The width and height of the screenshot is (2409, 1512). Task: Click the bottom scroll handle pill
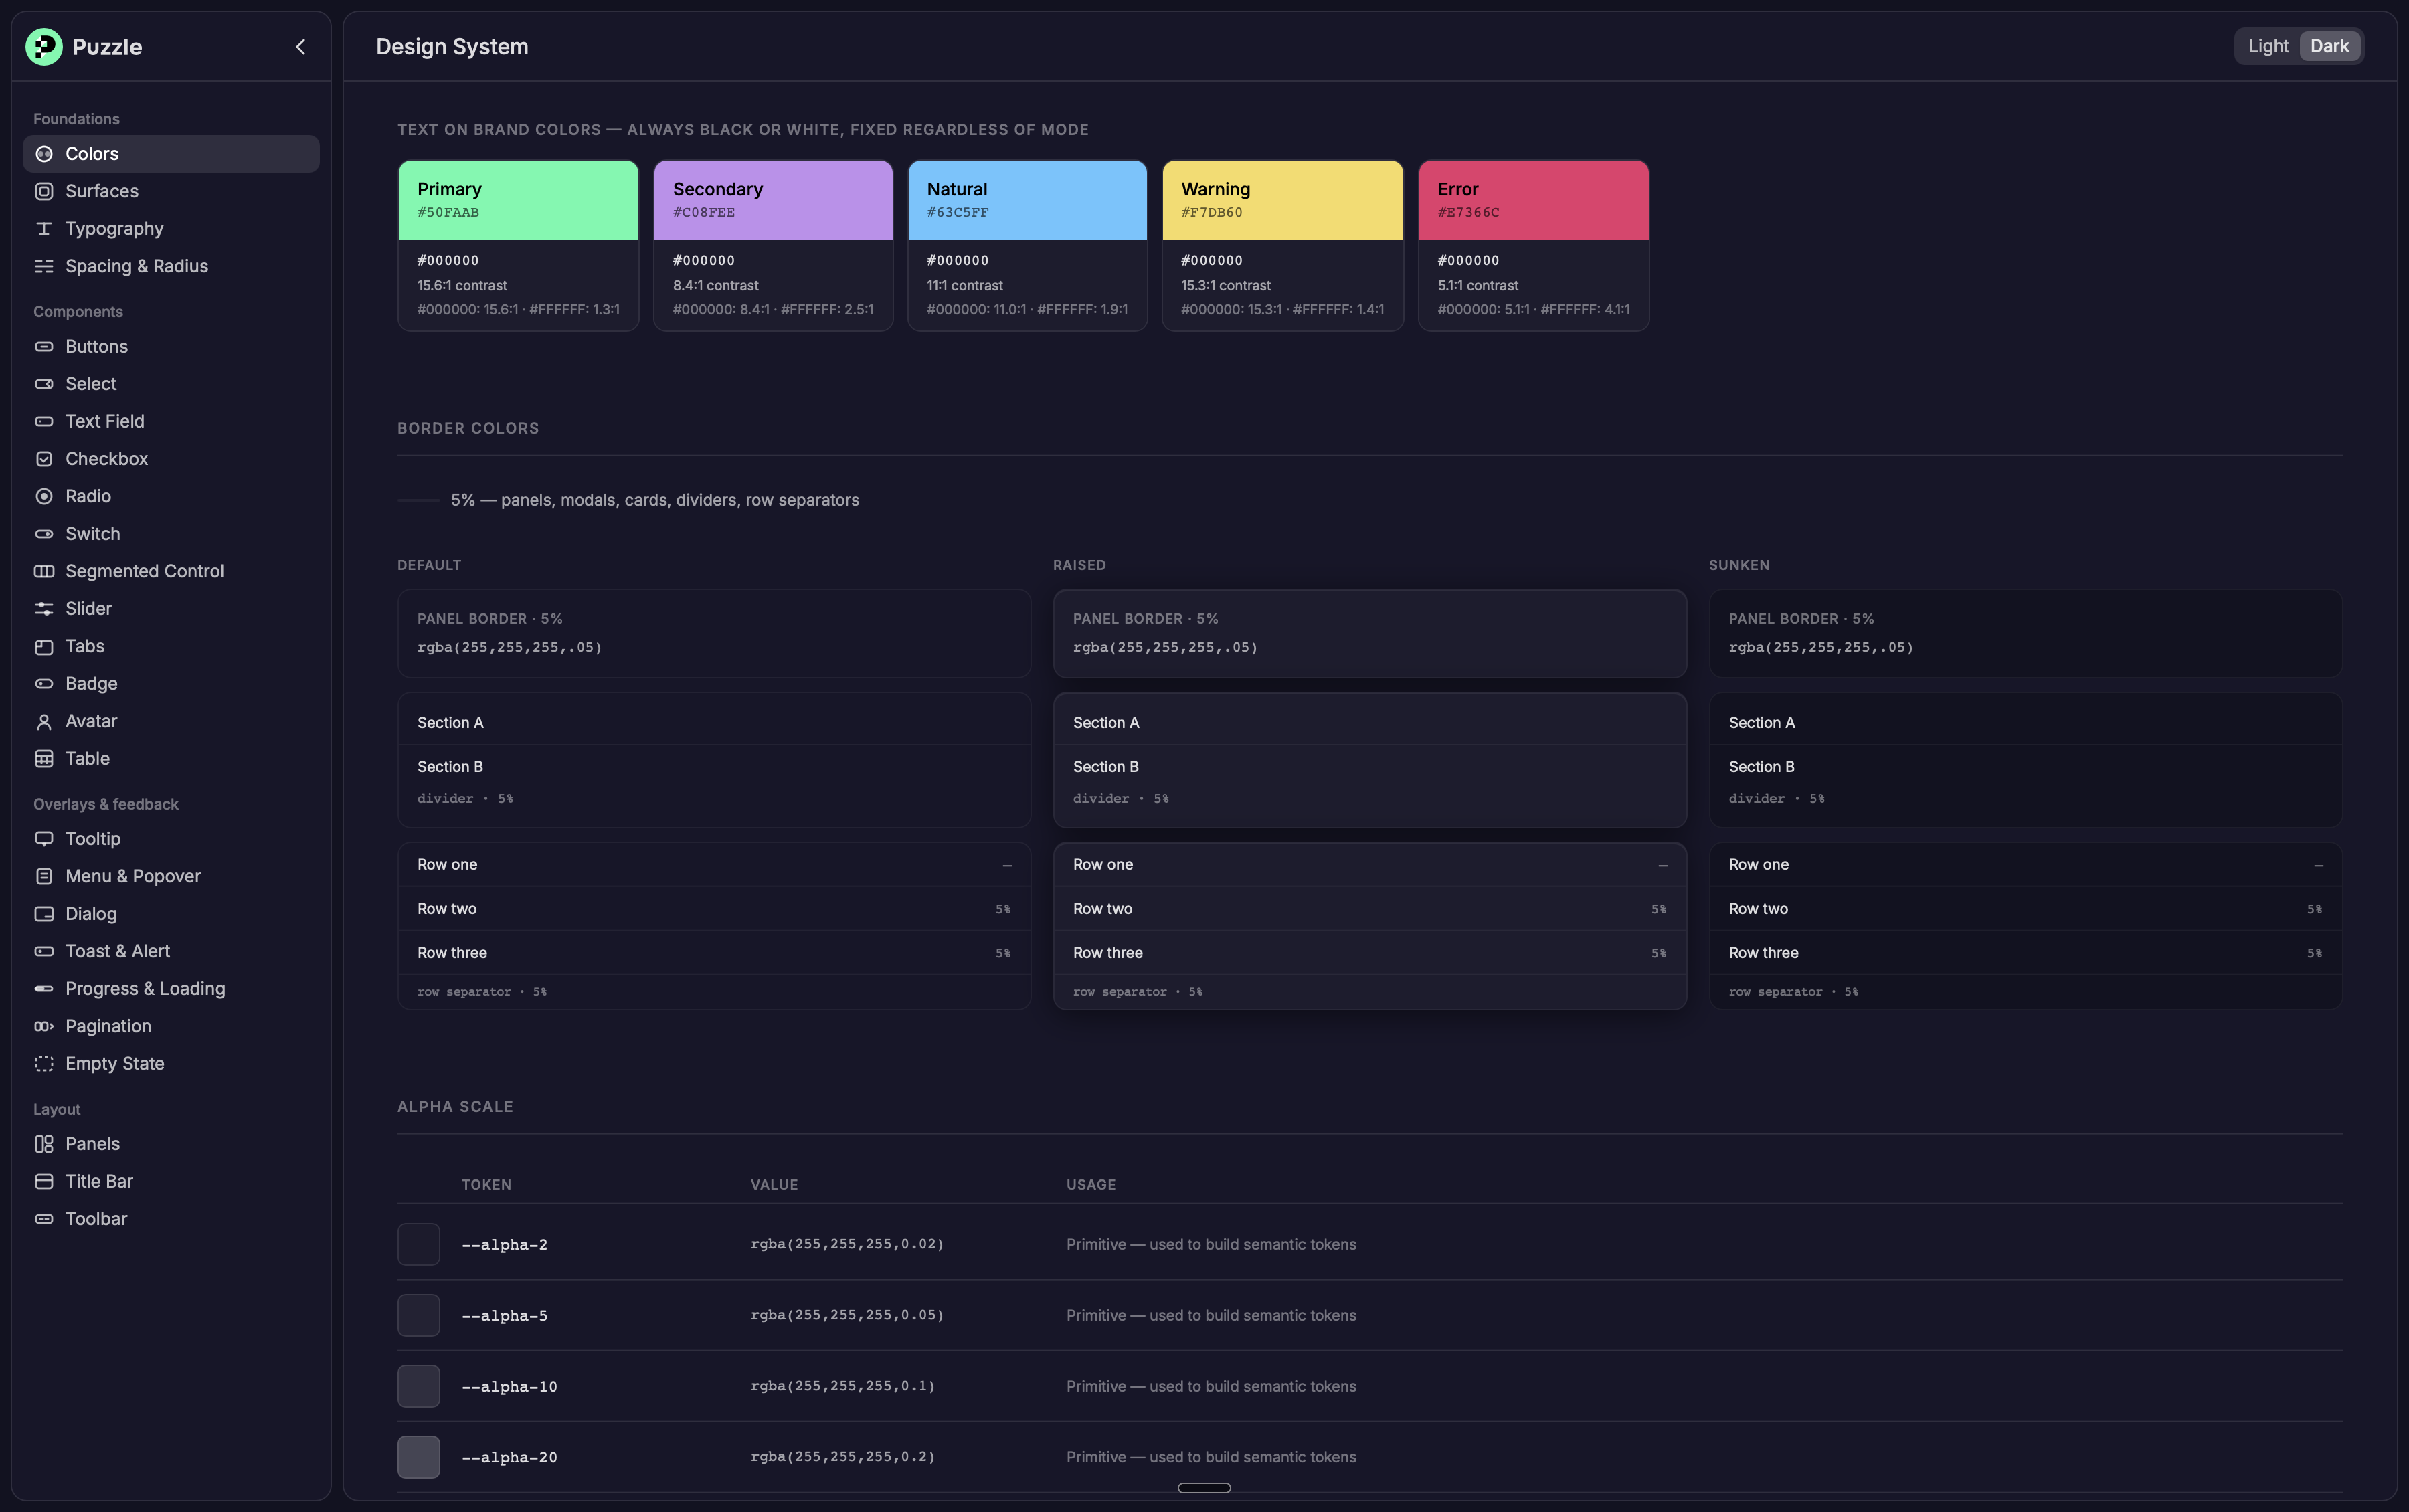[1204, 1488]
